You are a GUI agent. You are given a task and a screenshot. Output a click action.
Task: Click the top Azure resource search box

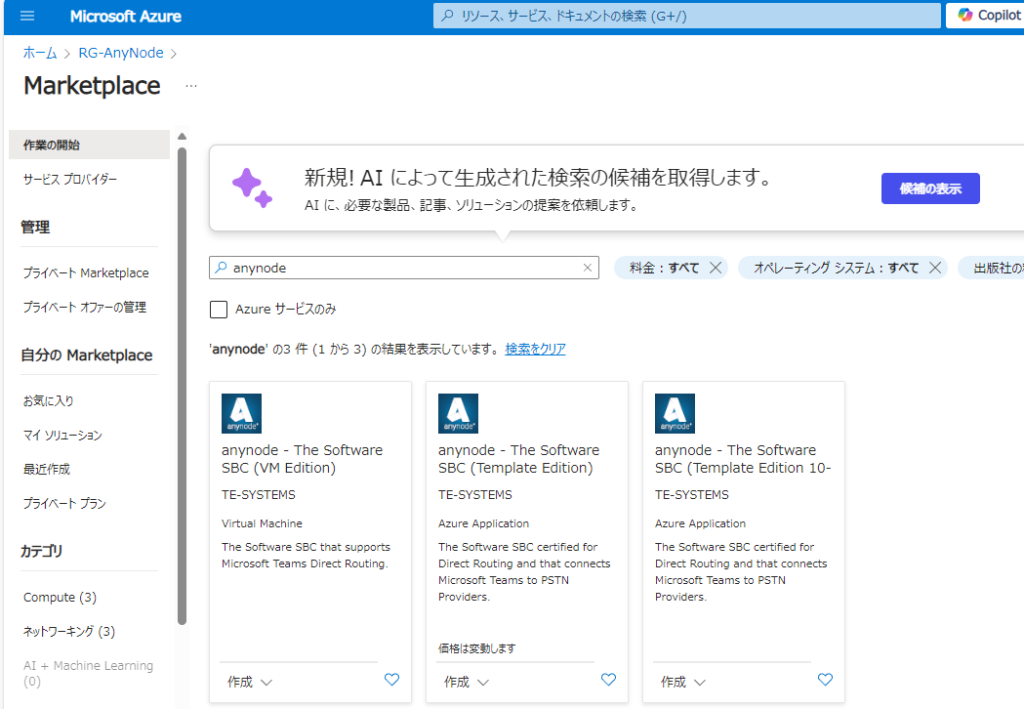[x=688, y=16]
